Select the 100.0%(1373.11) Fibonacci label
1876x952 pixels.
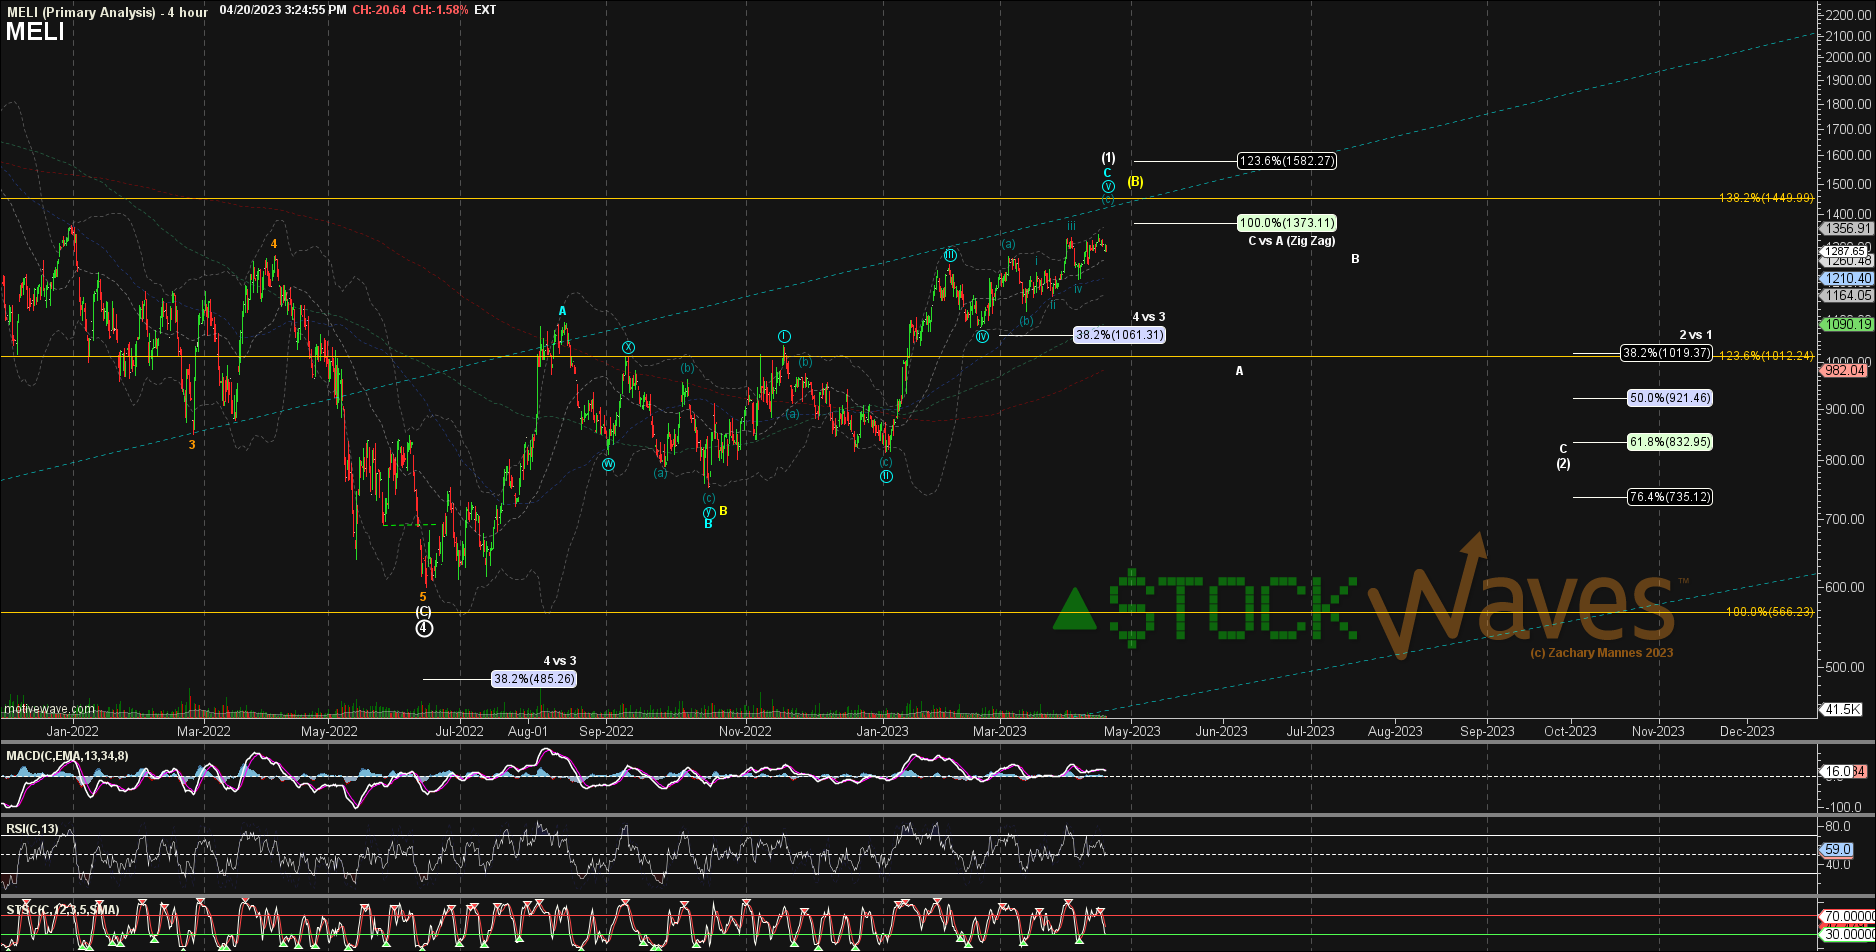(x=1287, y=223)
